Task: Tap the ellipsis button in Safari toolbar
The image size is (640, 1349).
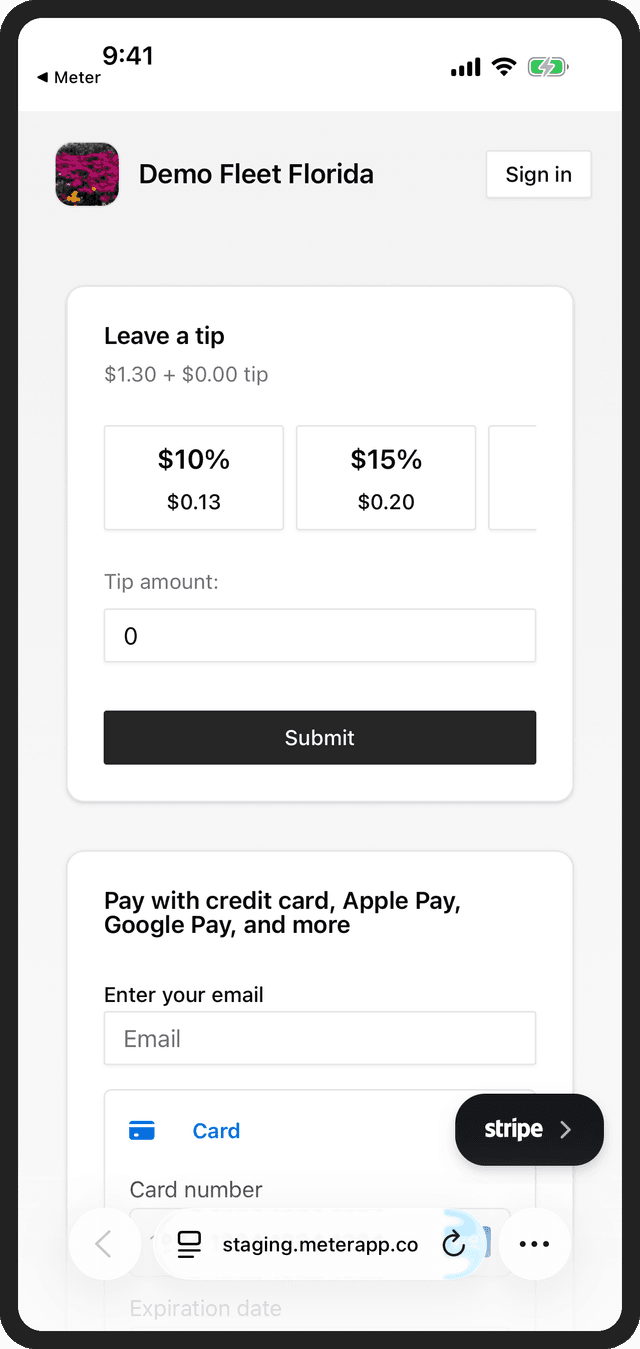Action: click(x=535, y=1244)
